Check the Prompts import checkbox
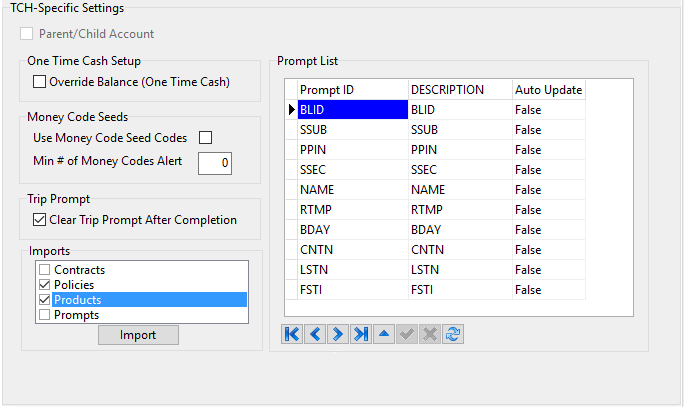The width and height of the screenshot is (684, 407). pos(44,315)
